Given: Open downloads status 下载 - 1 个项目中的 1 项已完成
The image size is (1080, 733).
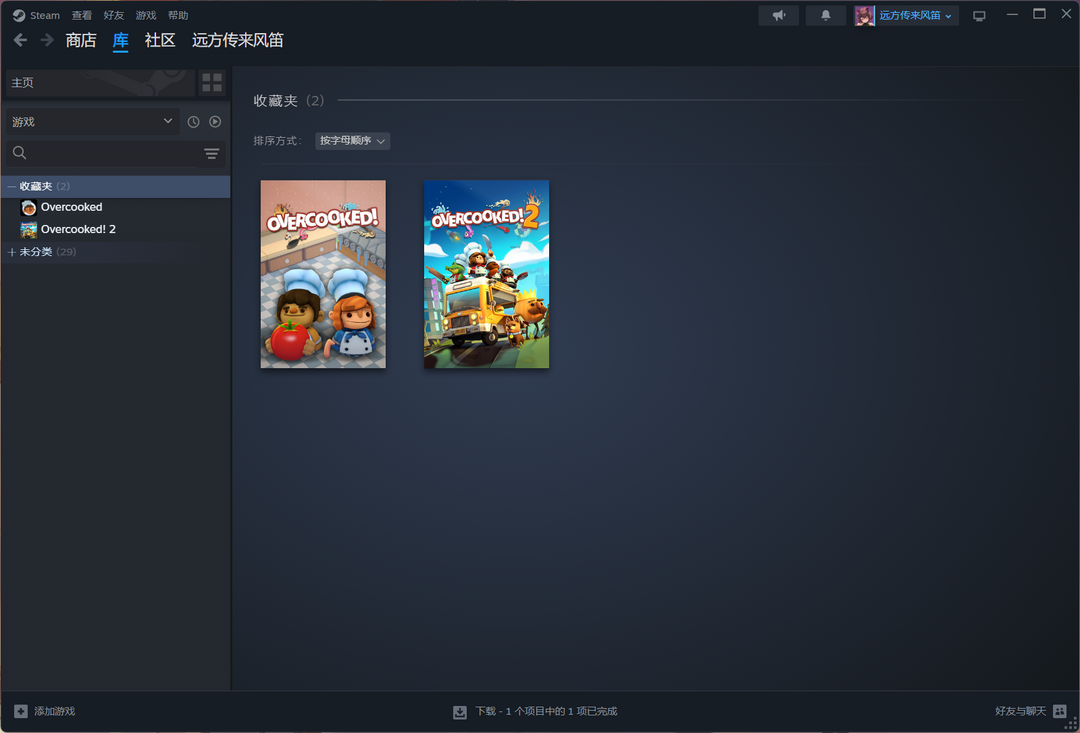Looking at the screenshot, I should pos(546,712).
